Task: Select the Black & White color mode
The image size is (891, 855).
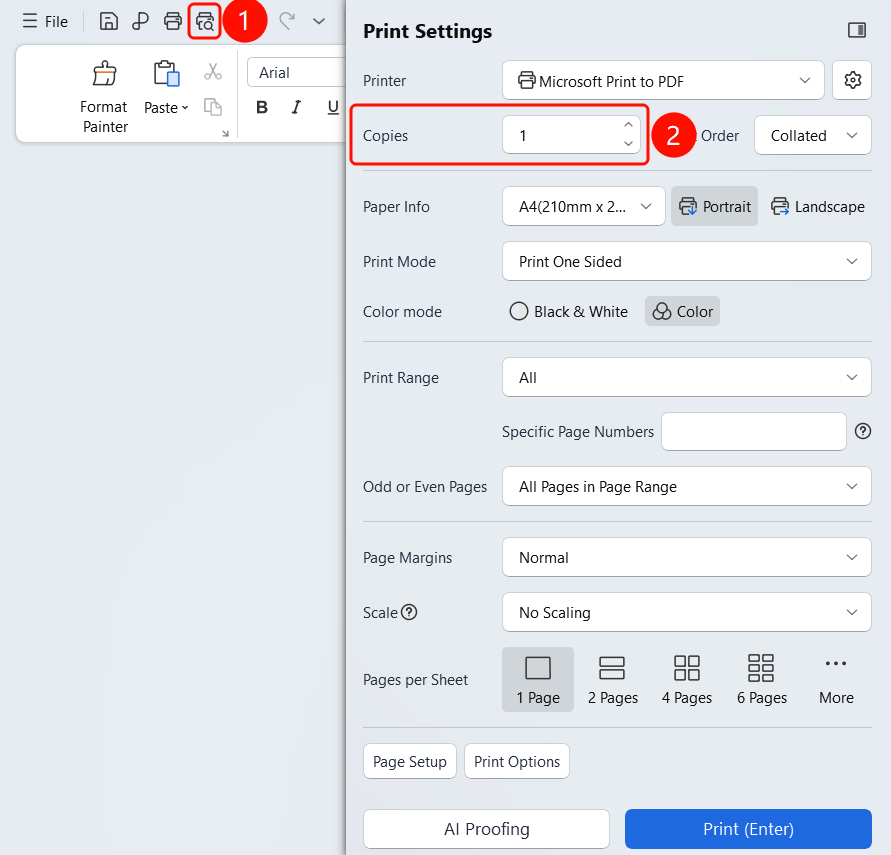Action: click(x=569, y=311)
